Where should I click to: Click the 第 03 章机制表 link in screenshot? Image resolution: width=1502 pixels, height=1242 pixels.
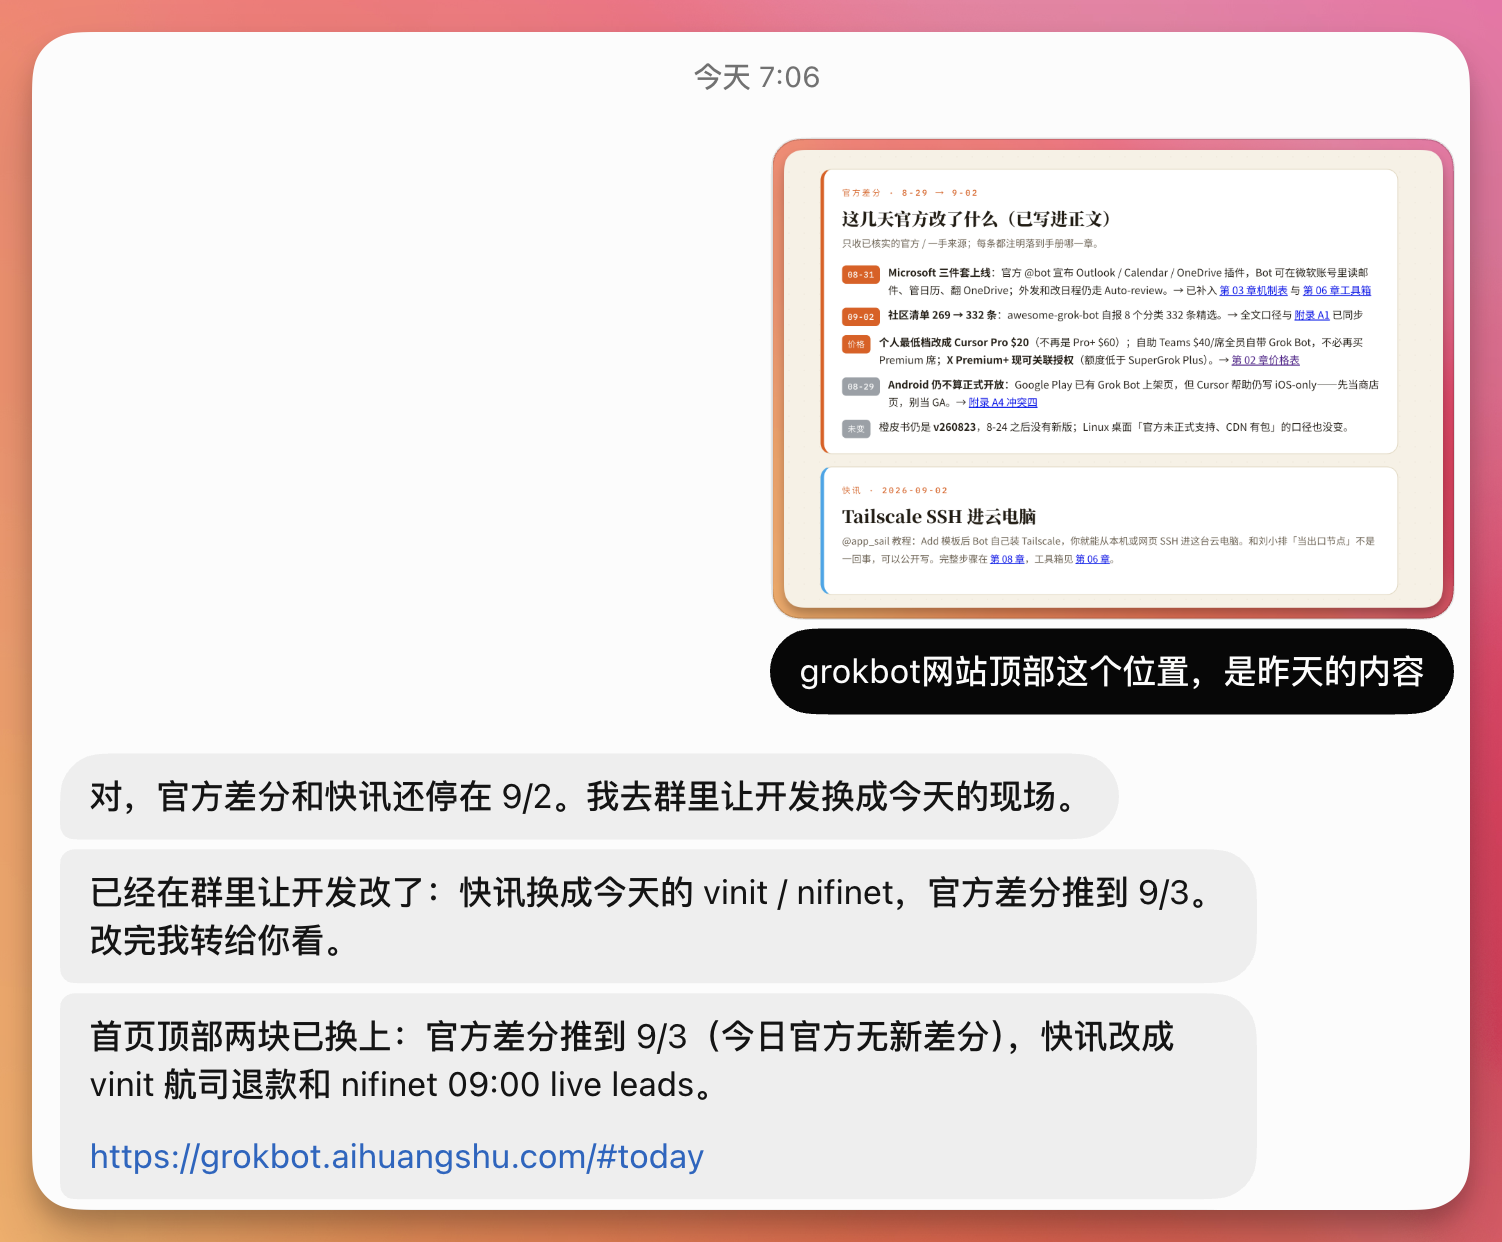(1253, 291)
